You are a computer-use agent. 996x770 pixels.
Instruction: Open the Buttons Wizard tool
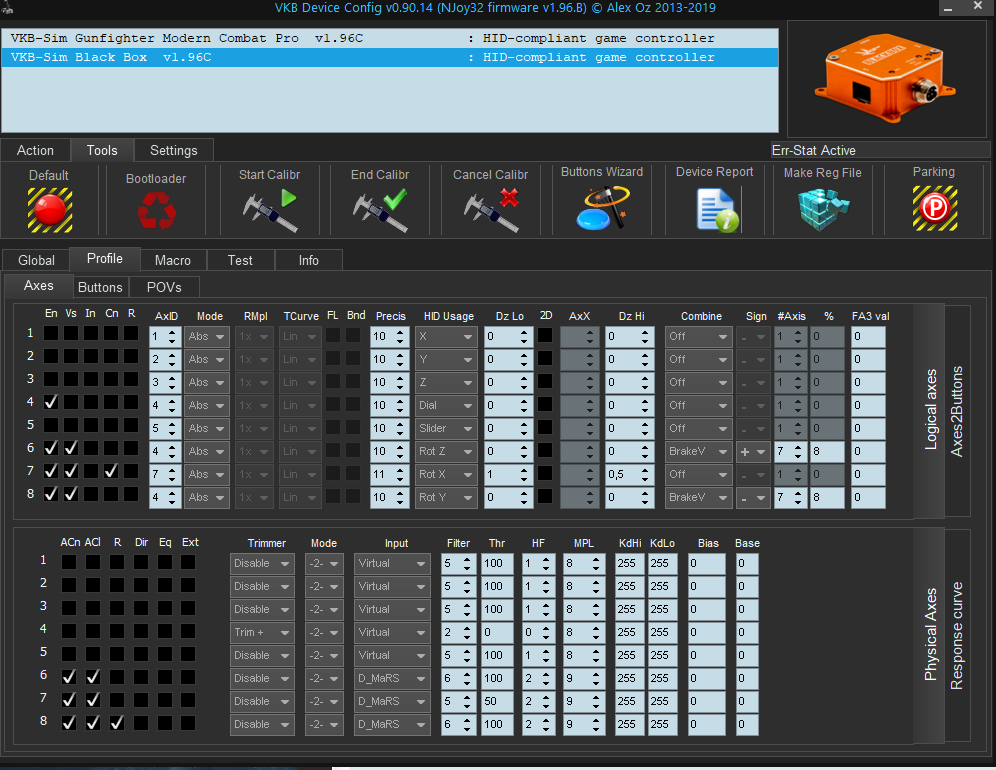point(602,209)
